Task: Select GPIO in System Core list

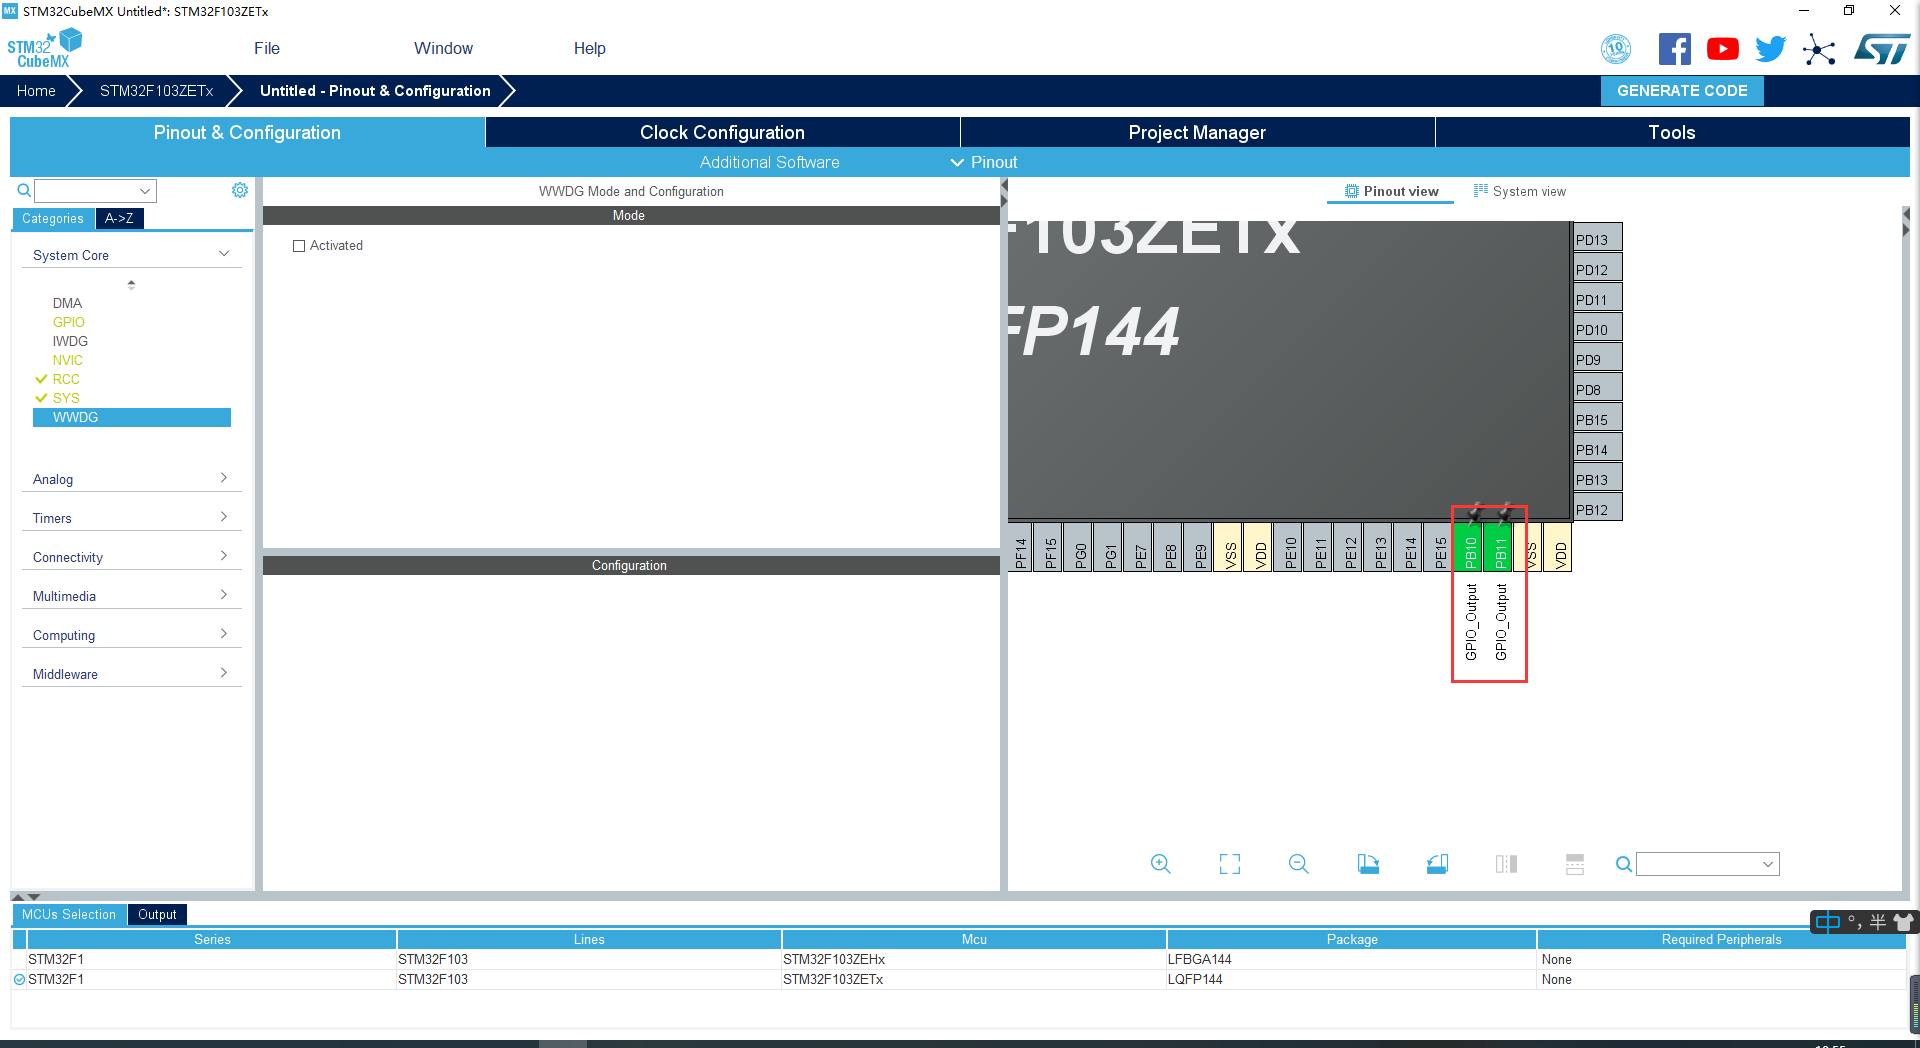Action: pyautogui.click(x=69, y=322)
